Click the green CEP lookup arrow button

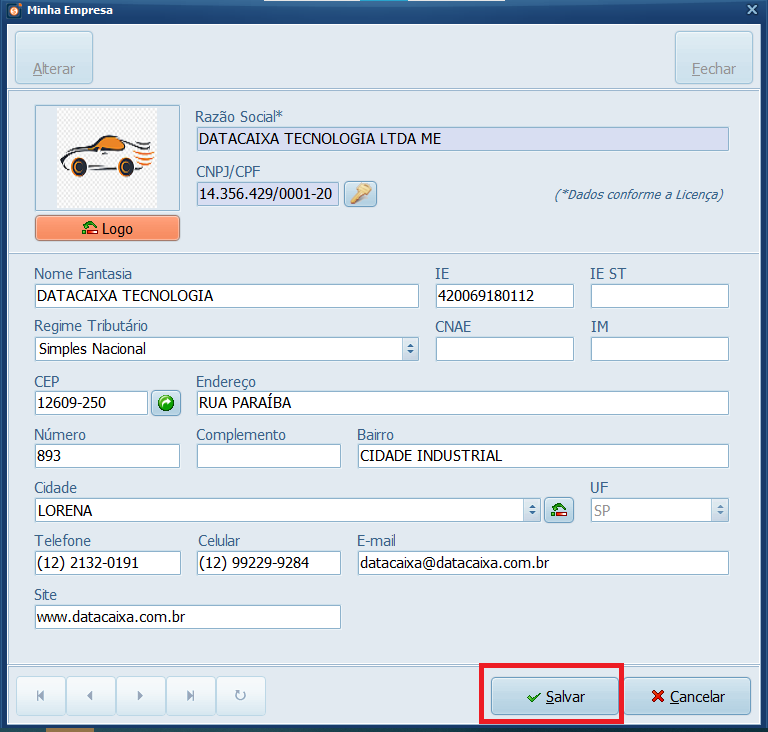coord(166,403)
